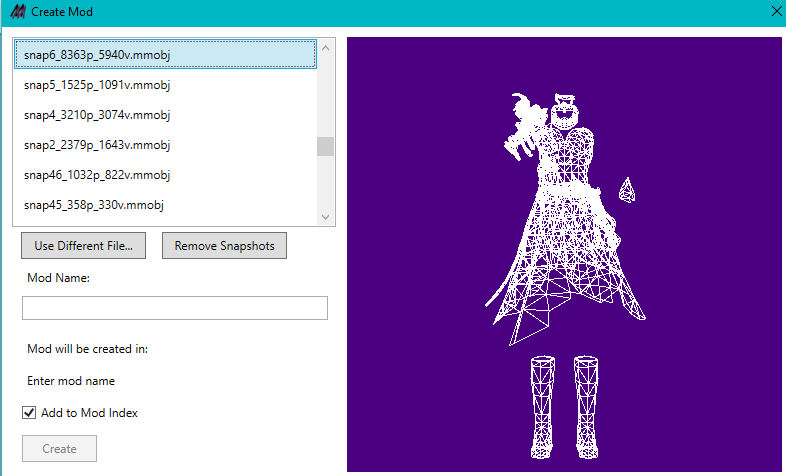Click the snapshot list scroll-down arrow
This screenshot has height=476, width=786.
click(x=325, y=216)
